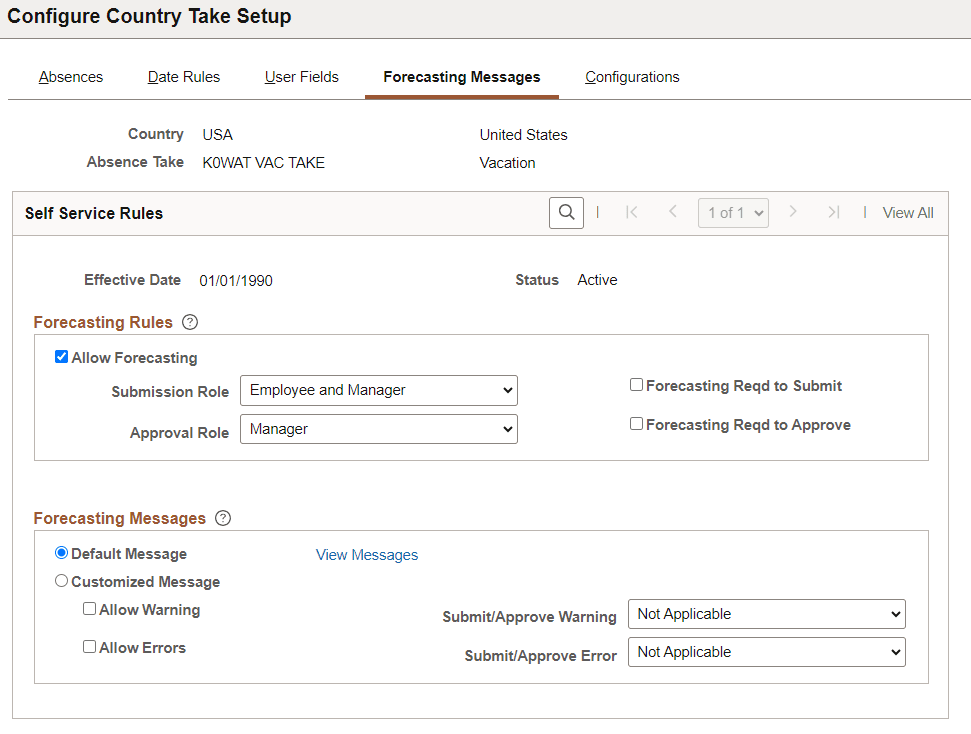The width and height of the screenshot is (971, 734).
Task: Open the Submission Role dropdown
Action: (378, 390)
